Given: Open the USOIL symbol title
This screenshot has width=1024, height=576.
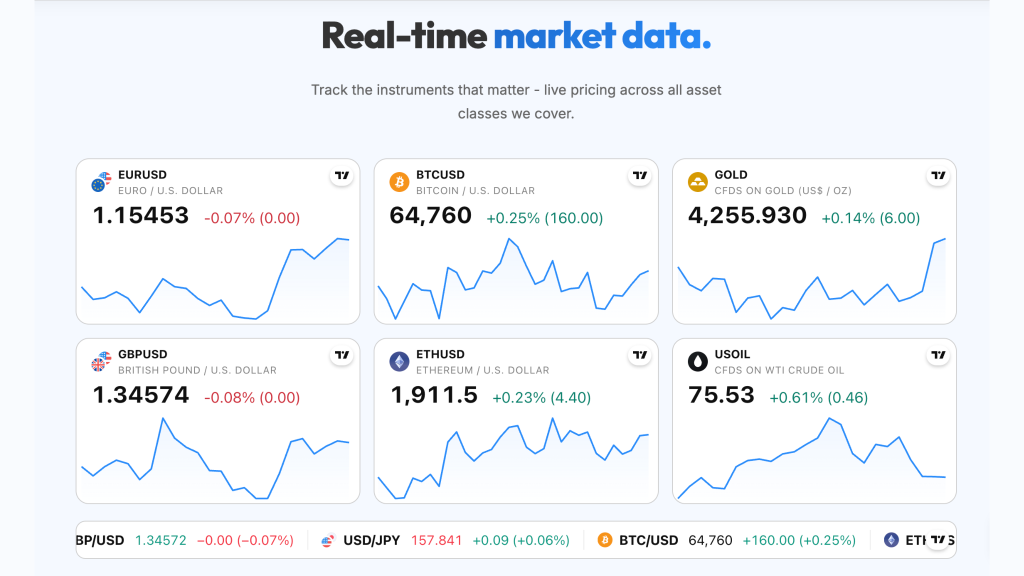Looking at the screenshot, I should [732, 355].
